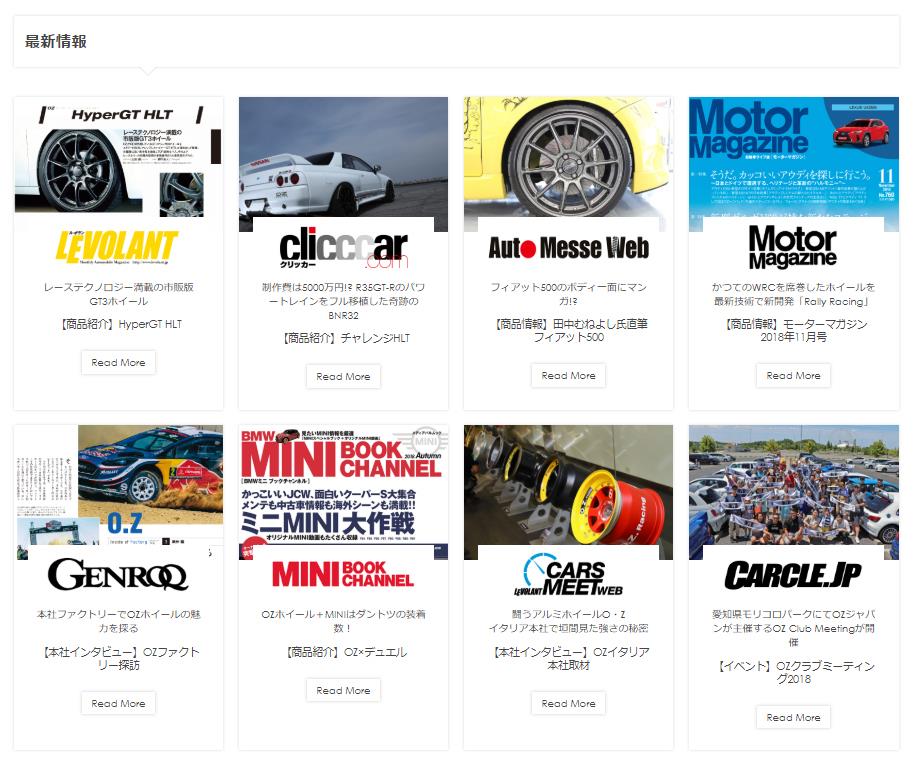
Task: Click the MINI Book Channel logo below the cover
Action: coord(343,574)
